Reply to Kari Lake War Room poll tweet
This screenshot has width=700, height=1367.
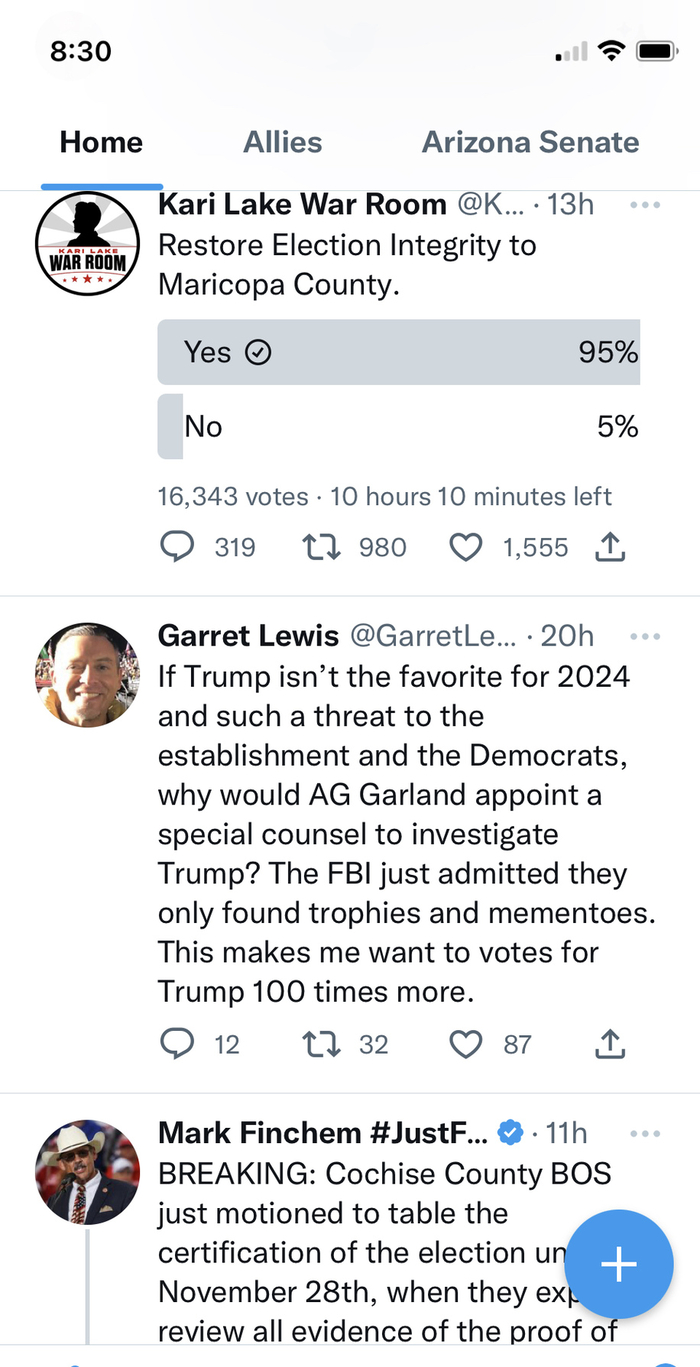[x=177, y=547]
